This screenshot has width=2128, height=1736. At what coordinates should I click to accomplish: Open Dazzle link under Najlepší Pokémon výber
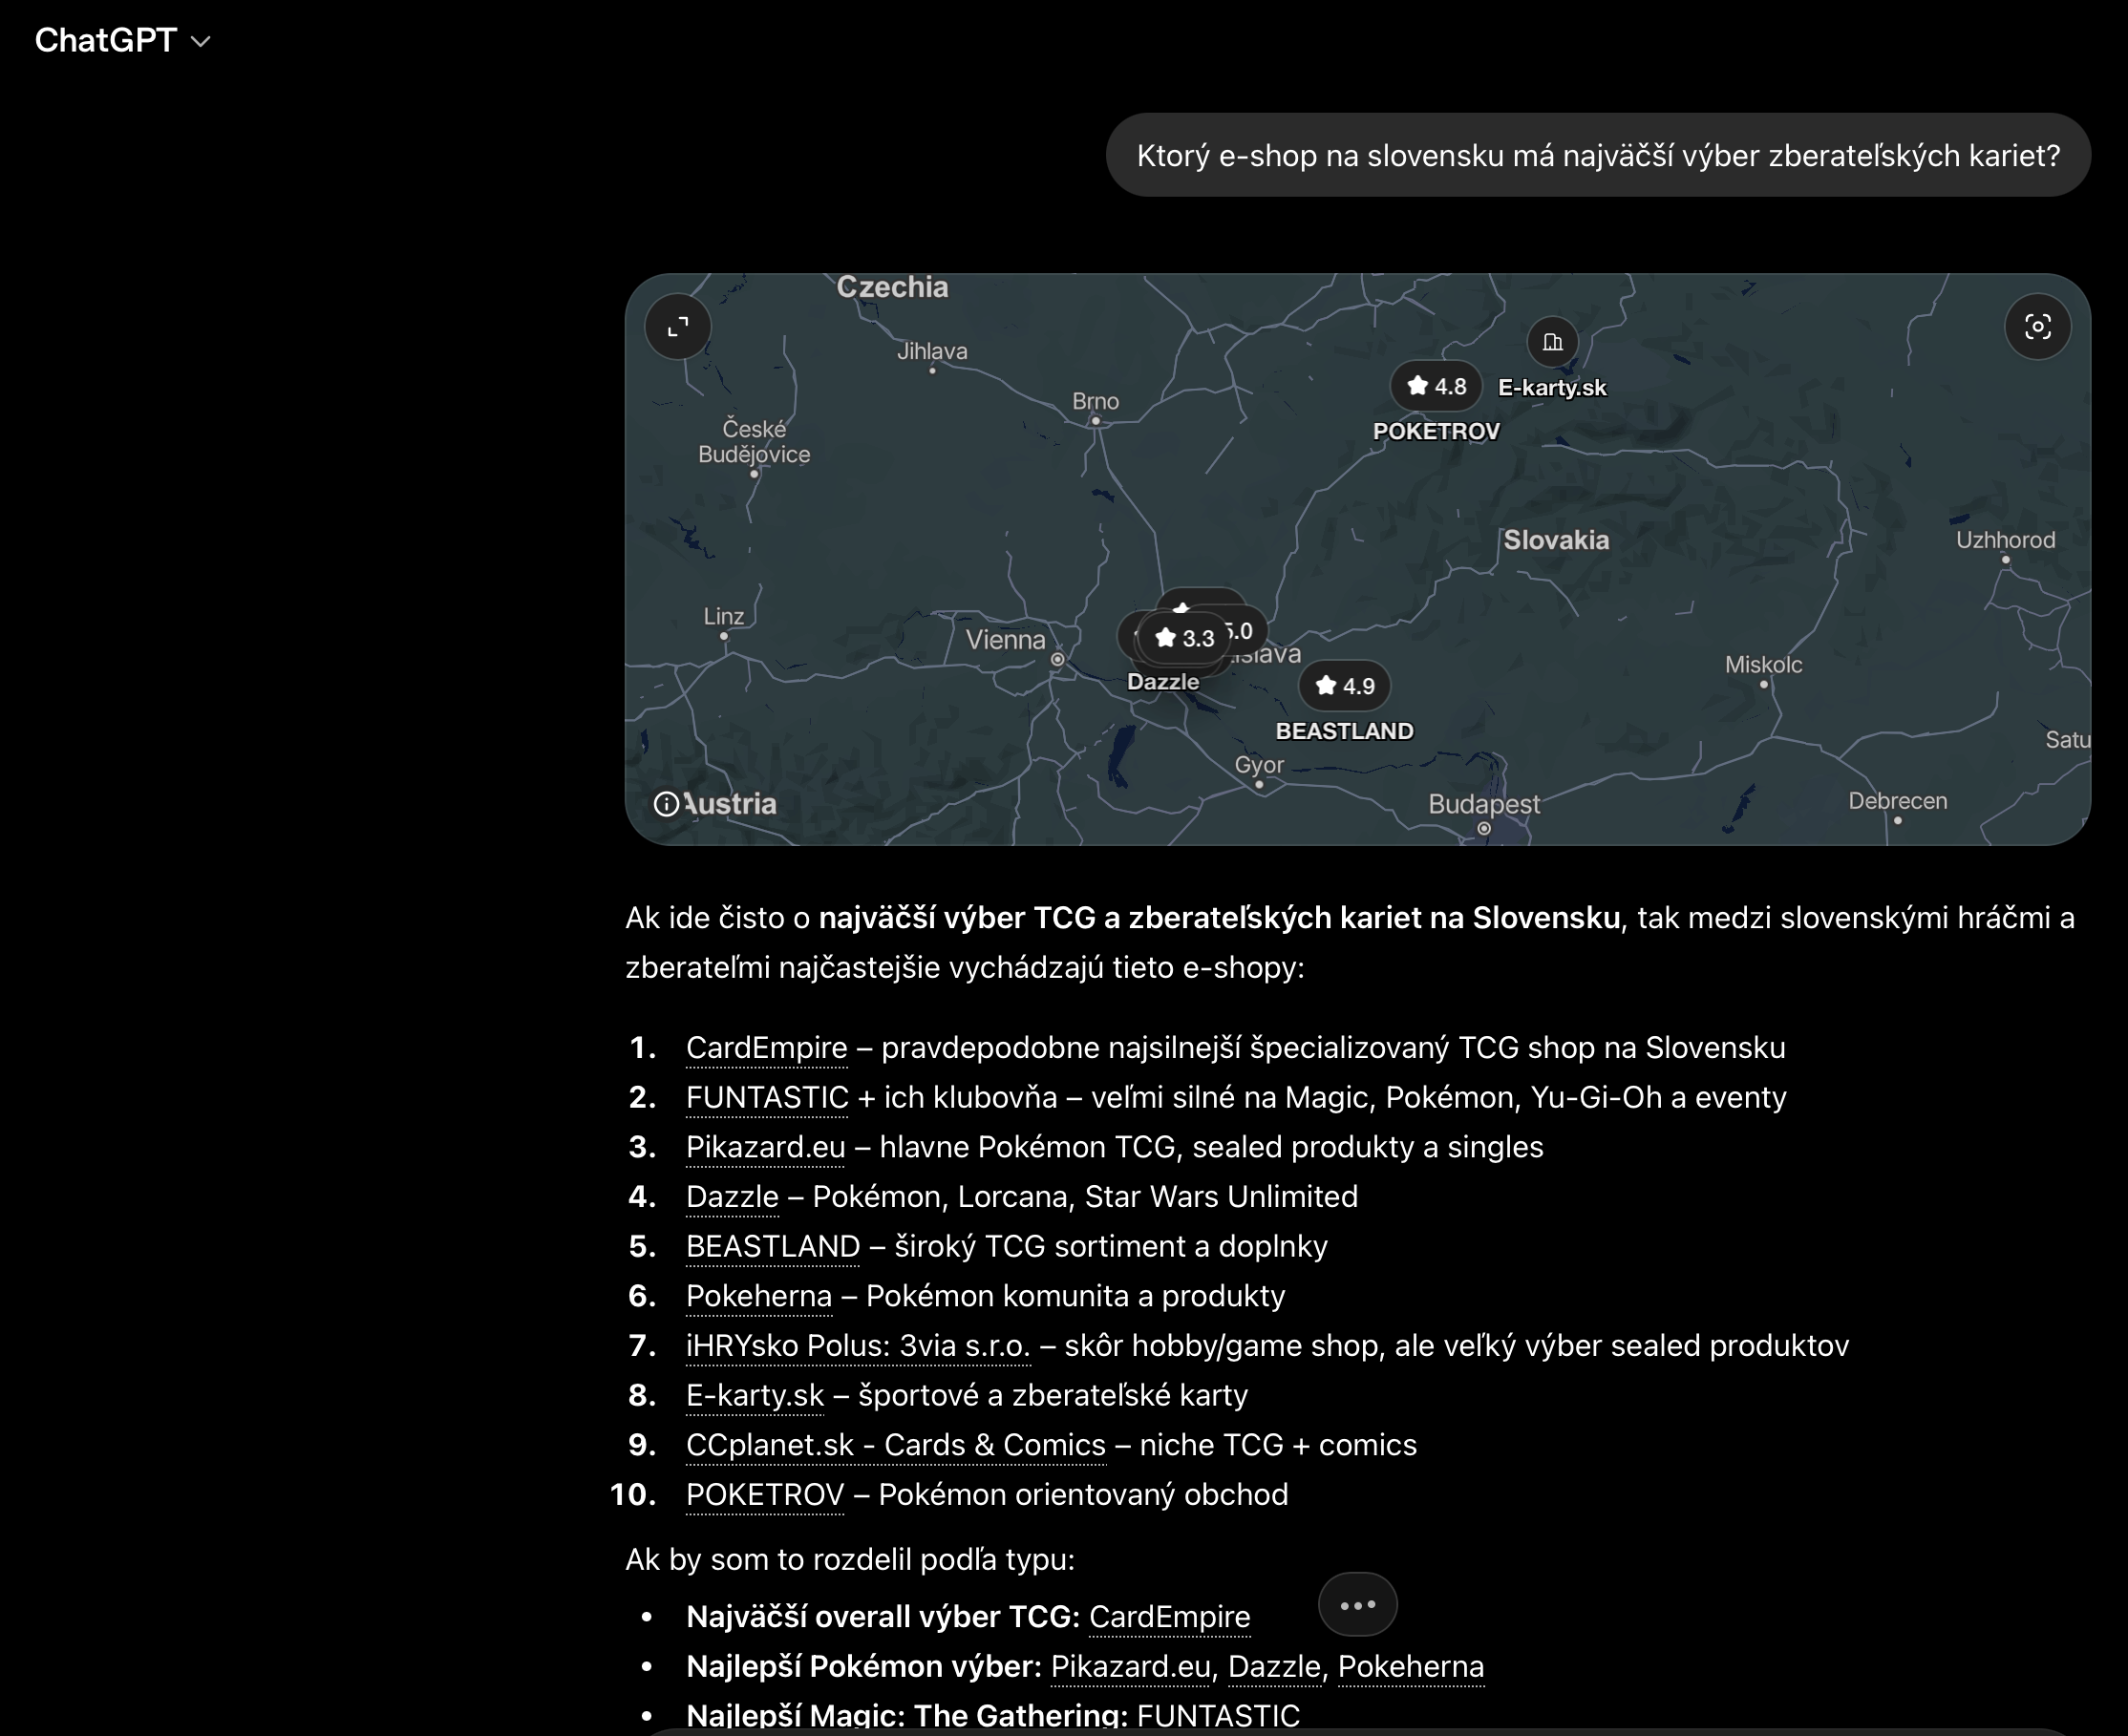coord(1274,1666)
